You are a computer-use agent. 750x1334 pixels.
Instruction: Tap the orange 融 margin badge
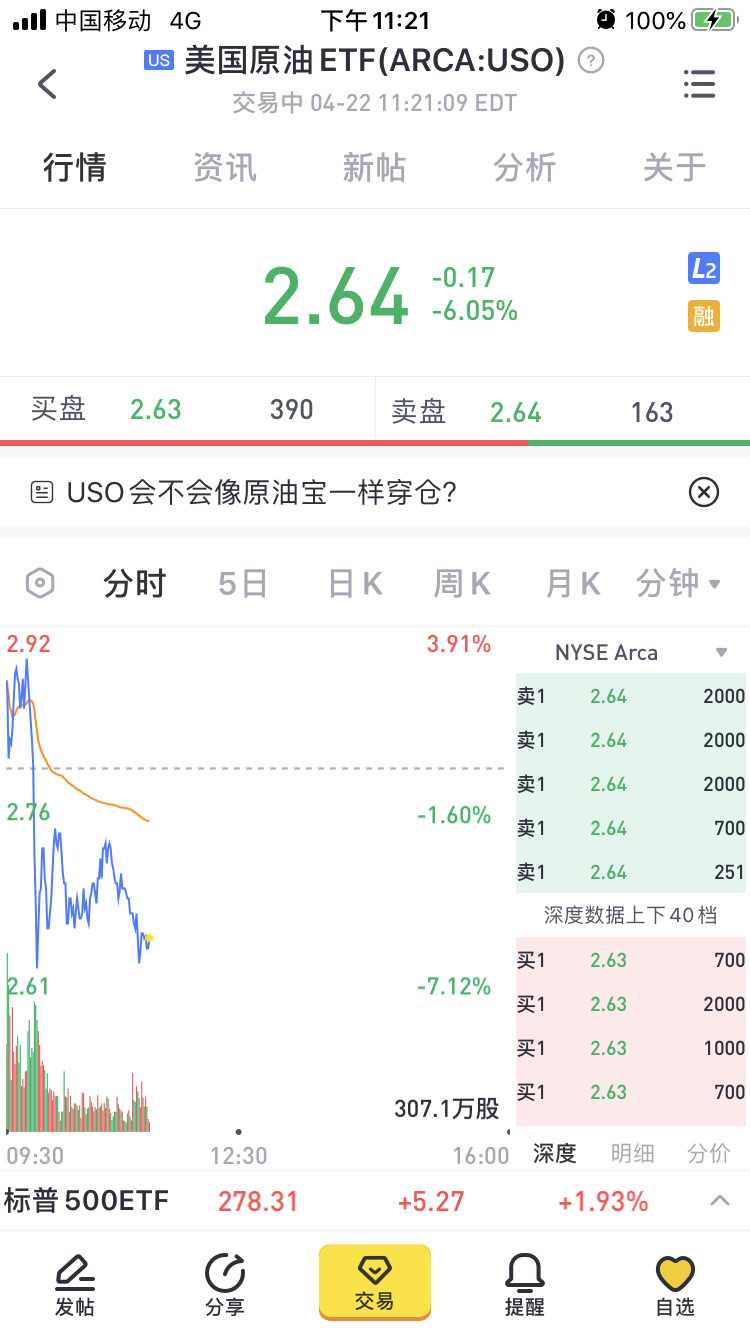(704, 316)
